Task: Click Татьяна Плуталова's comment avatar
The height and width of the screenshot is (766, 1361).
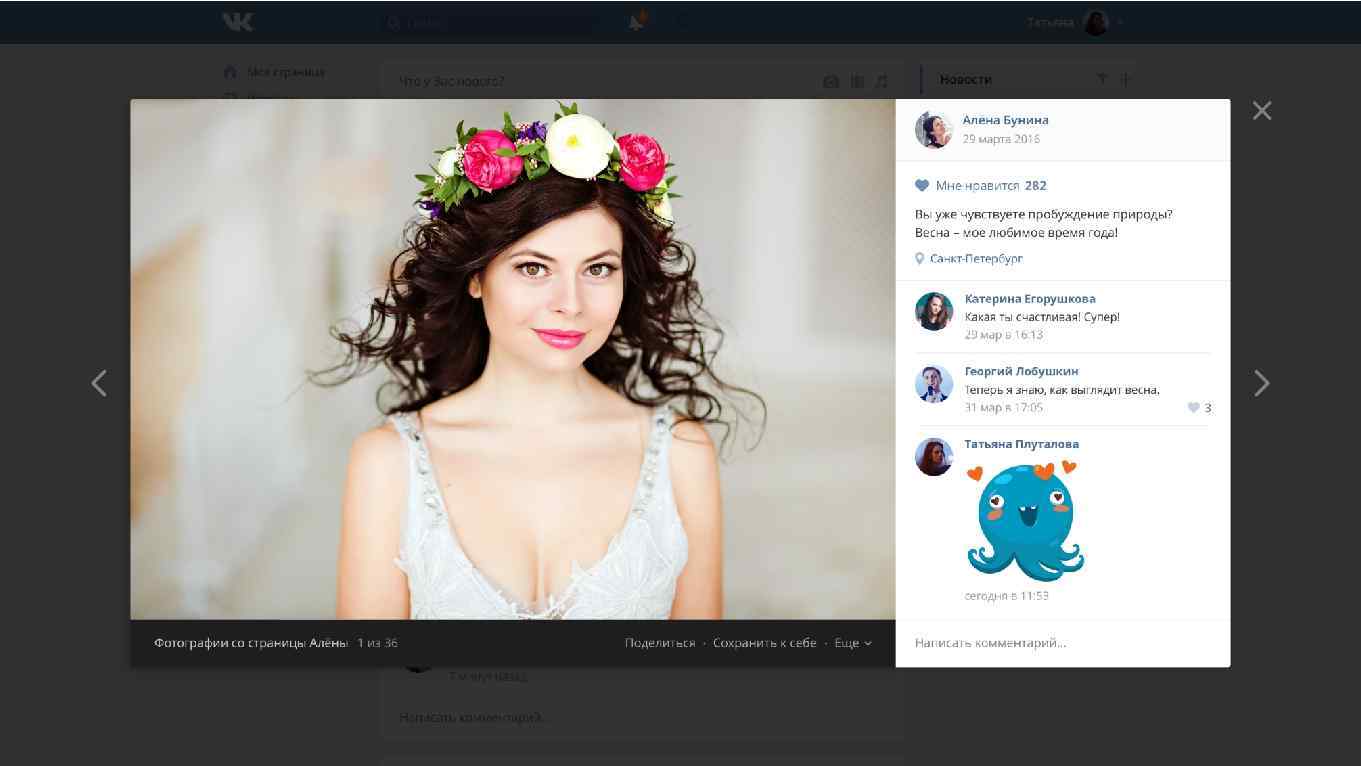Action: [934, 457]
